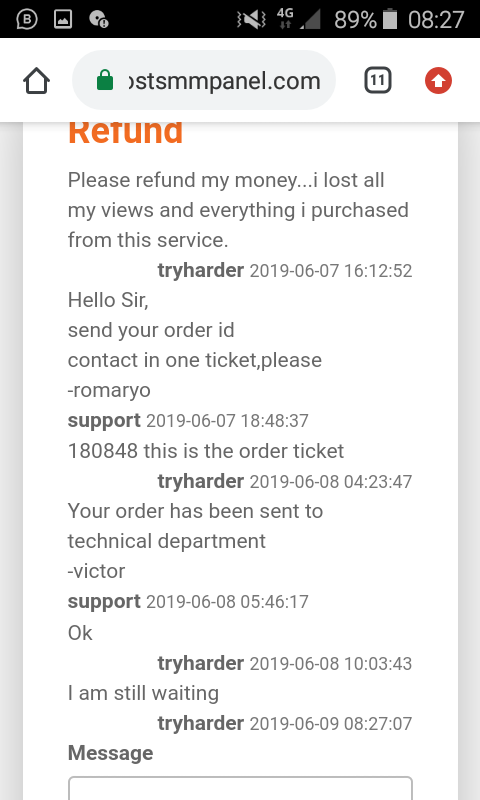Tap the Refund ticket heading

coord(125,133)
